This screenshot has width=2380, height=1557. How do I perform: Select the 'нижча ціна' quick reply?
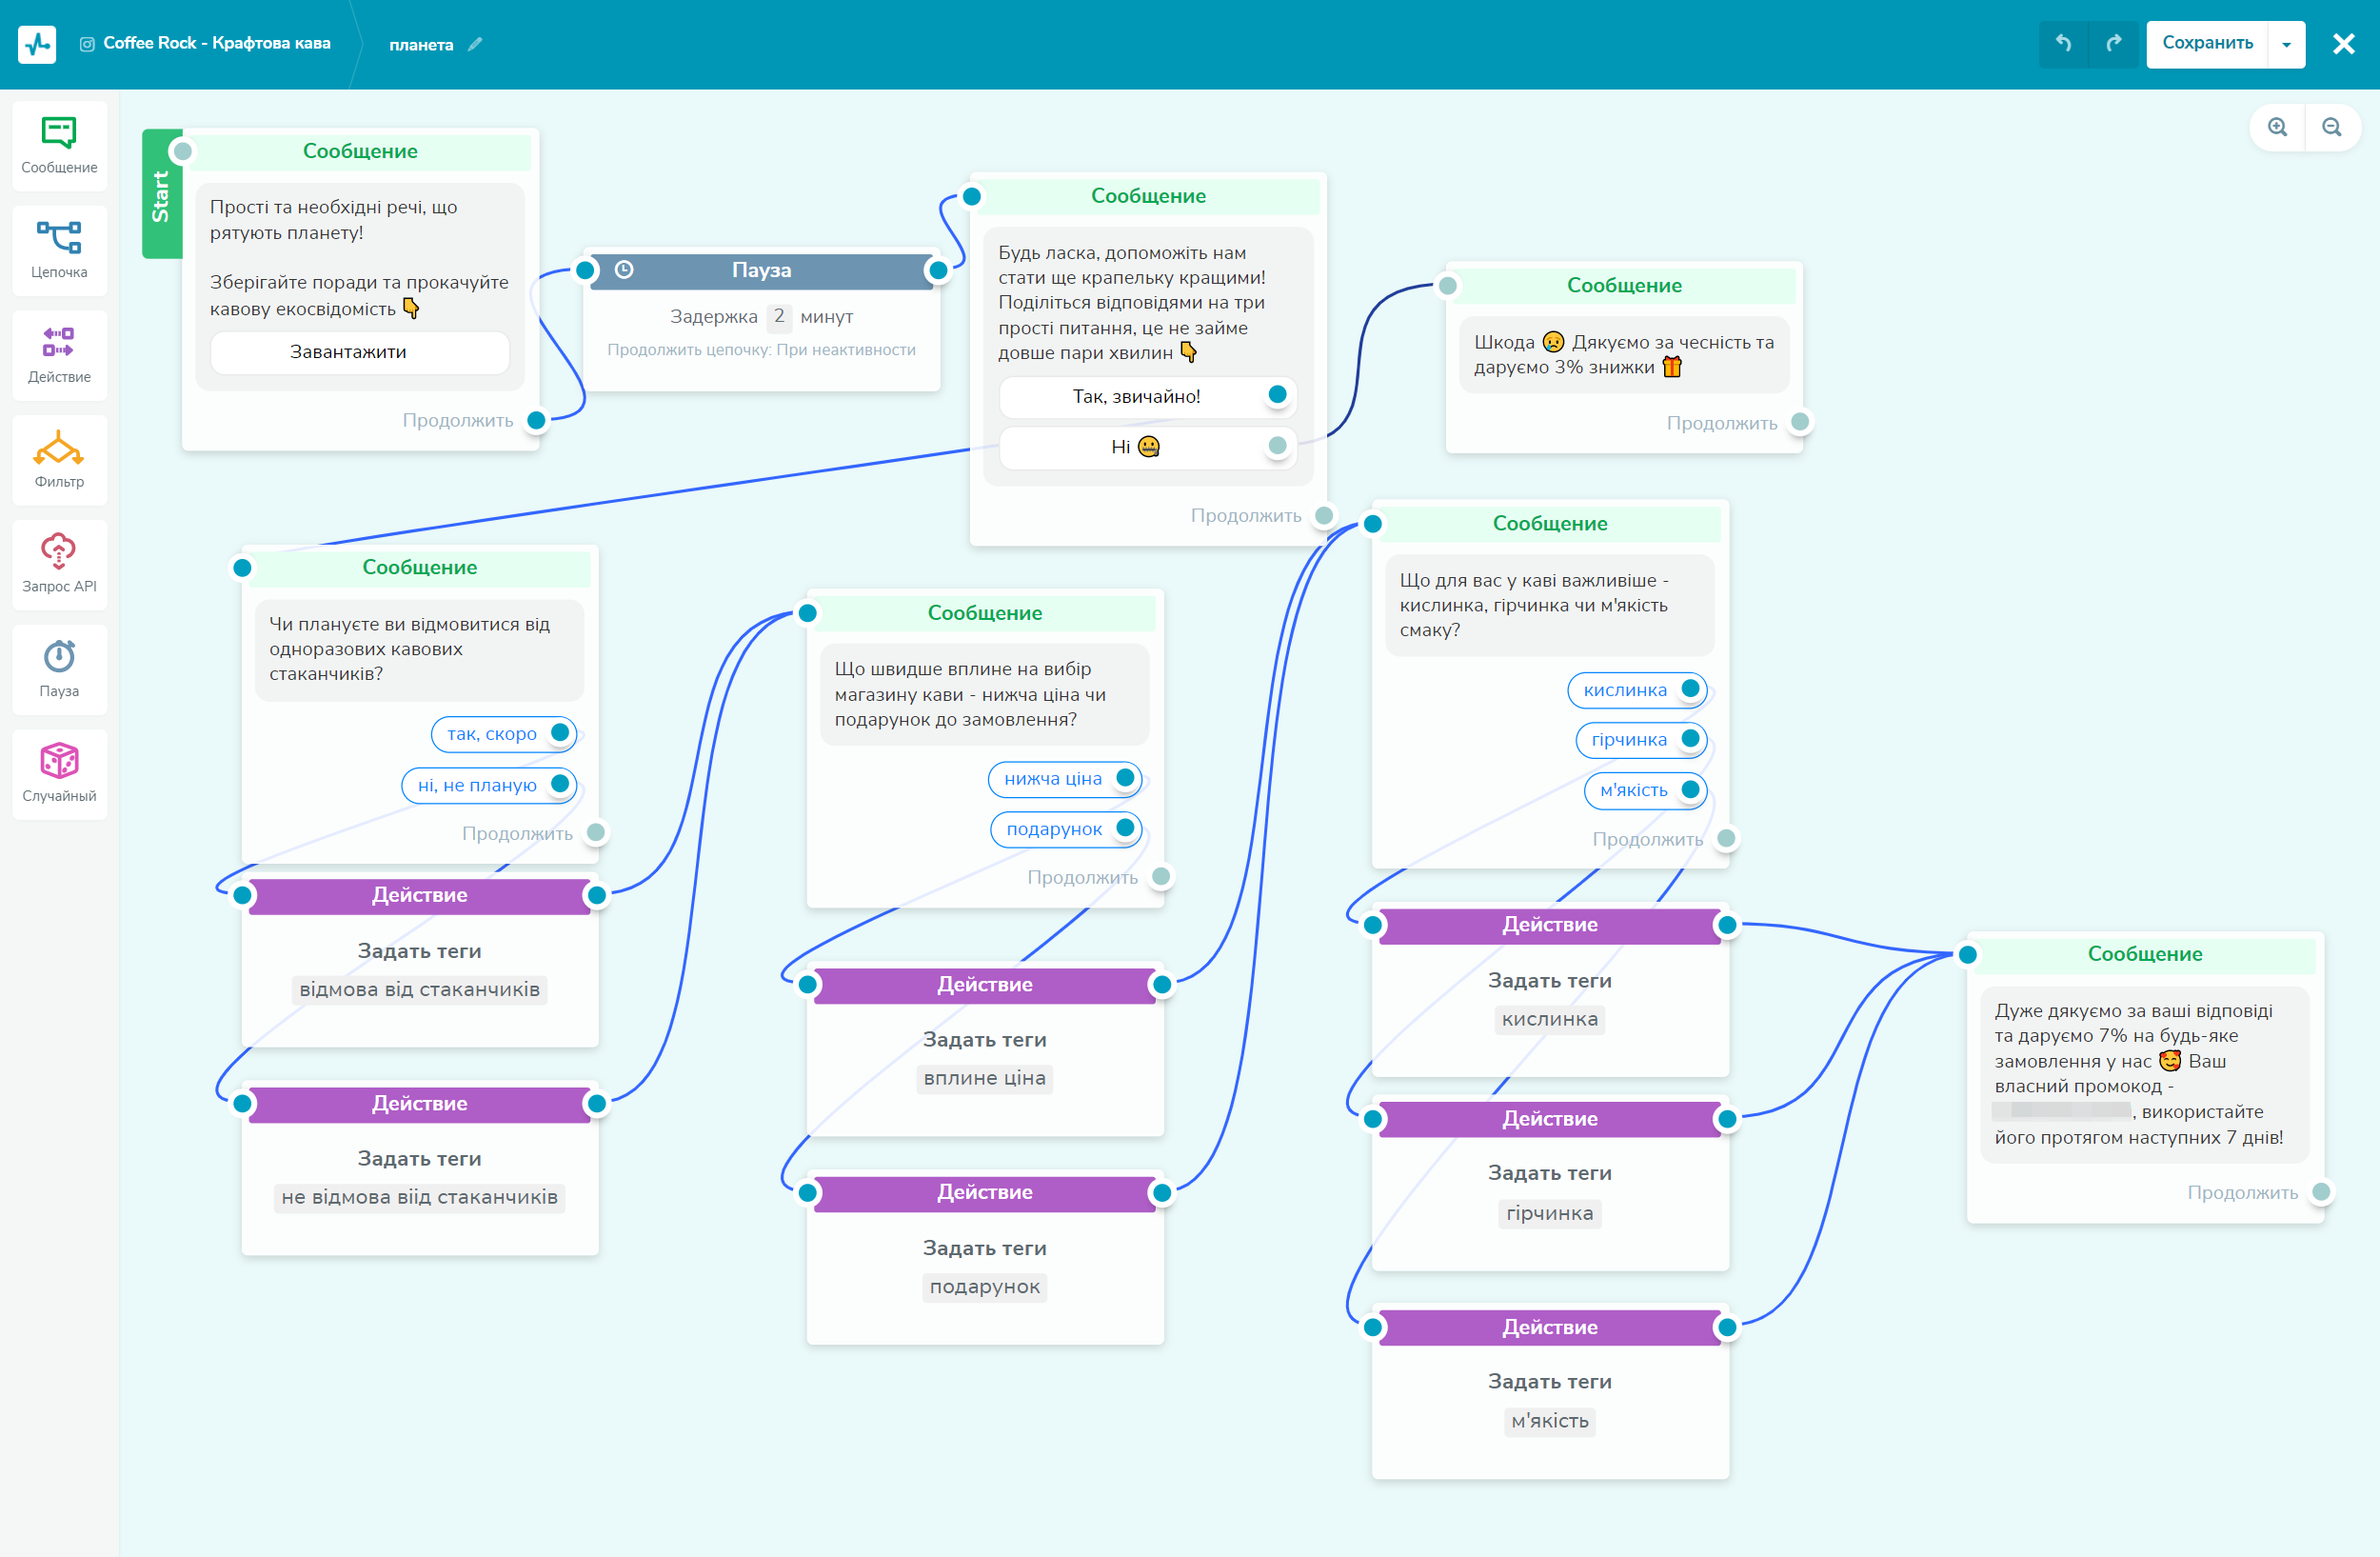tap(1052, 779)
